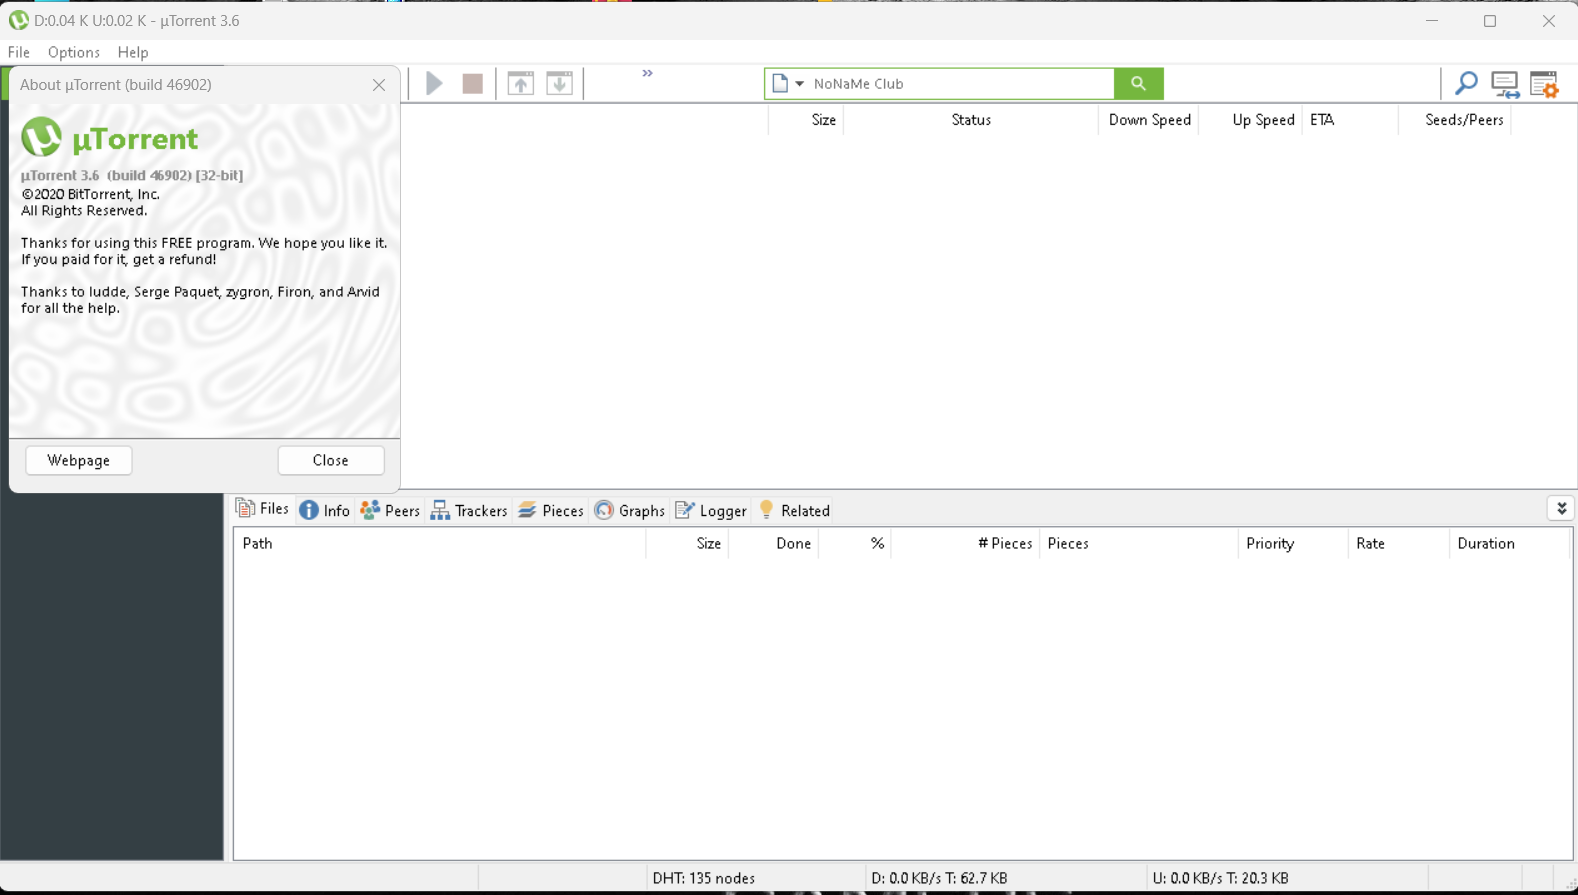This screenshot has height=895, width=1578.
Task: Sort files by Rate column
Action: [x=1399, y=544]
